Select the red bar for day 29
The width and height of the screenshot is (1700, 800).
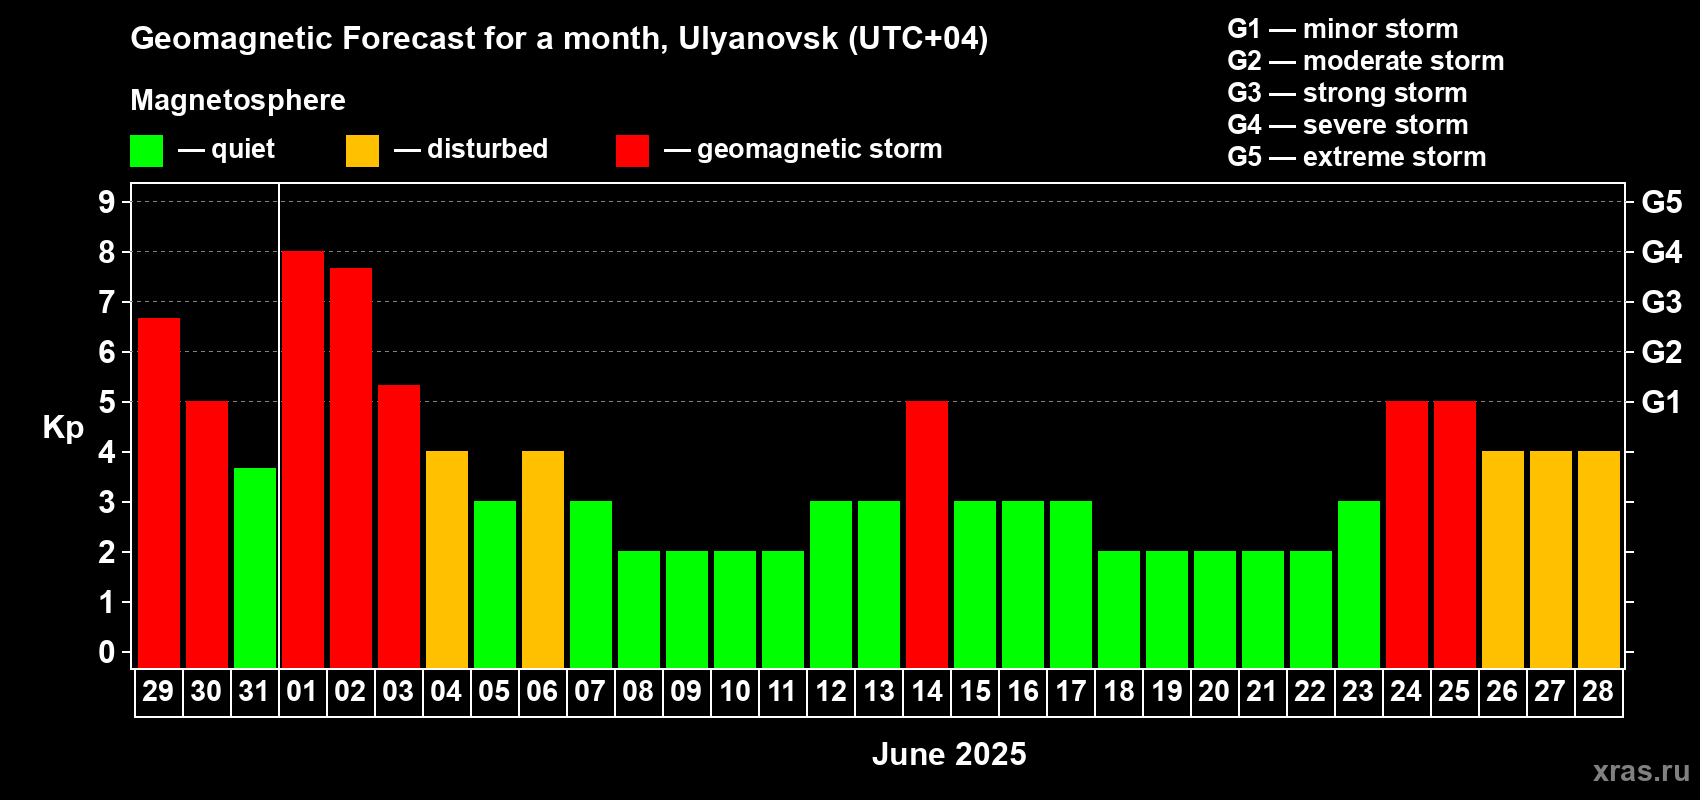(159, 493)
